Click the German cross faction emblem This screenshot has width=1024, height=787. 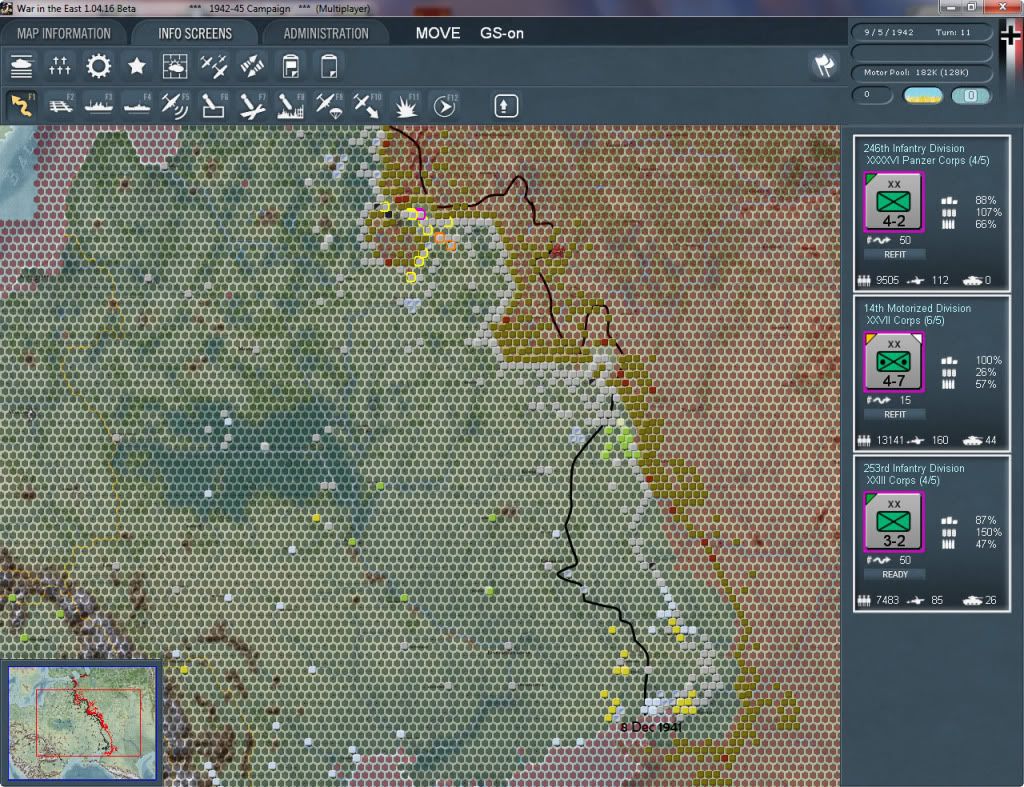(1011, 34)
